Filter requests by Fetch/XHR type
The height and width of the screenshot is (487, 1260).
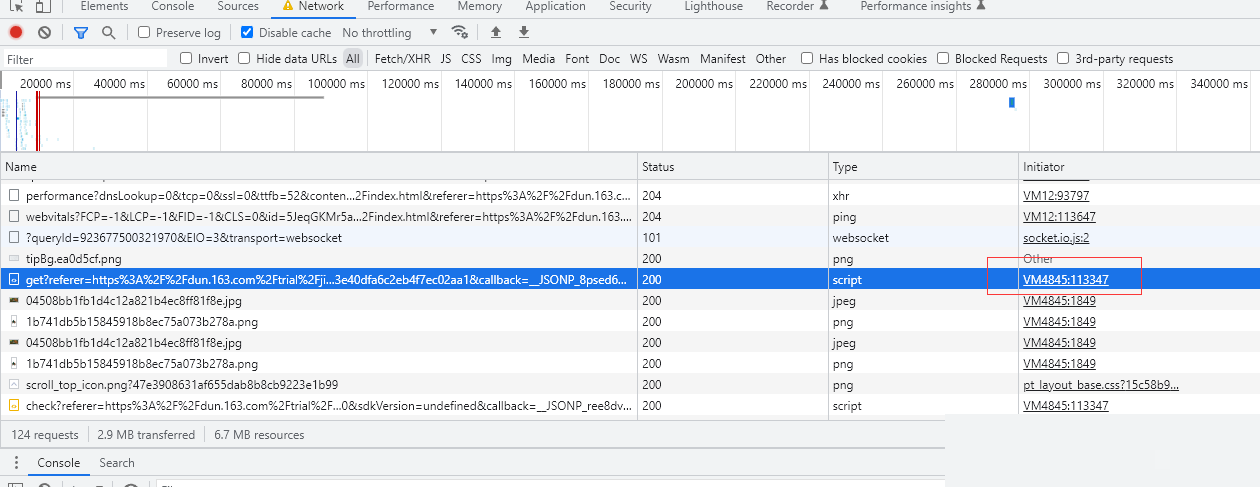click(403, 59)
